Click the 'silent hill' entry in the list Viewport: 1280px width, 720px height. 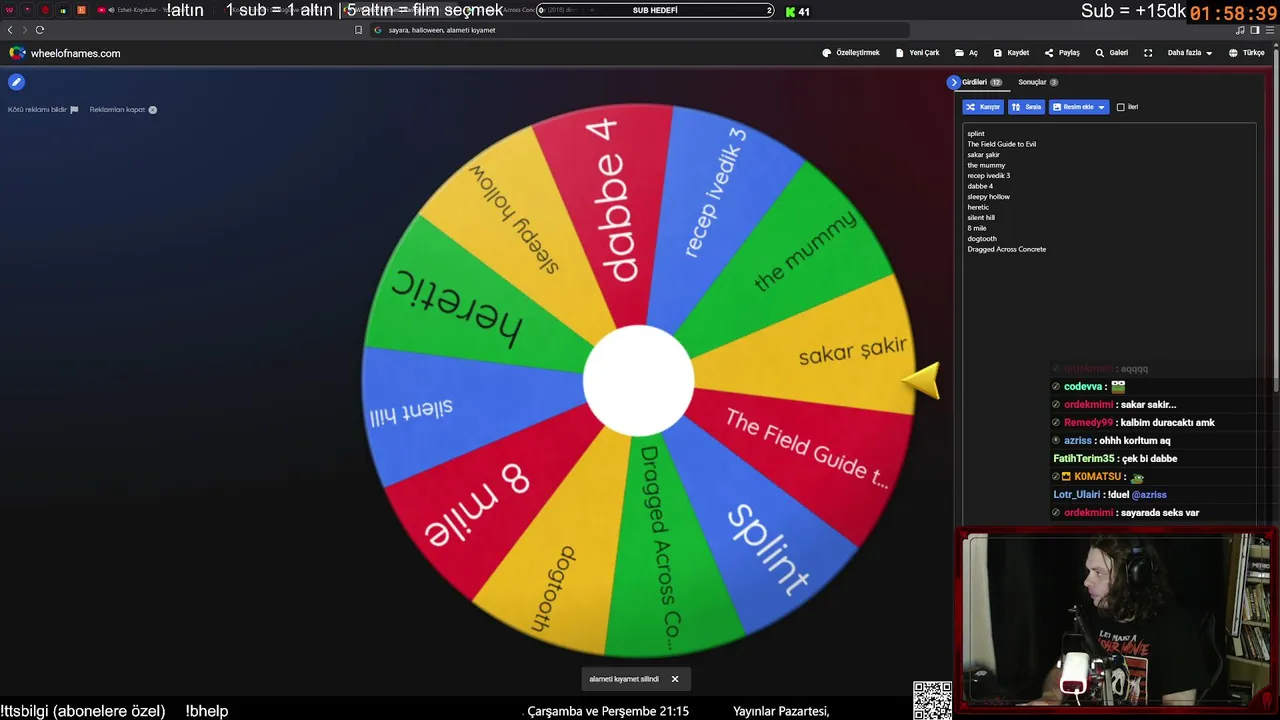point(981,218)
